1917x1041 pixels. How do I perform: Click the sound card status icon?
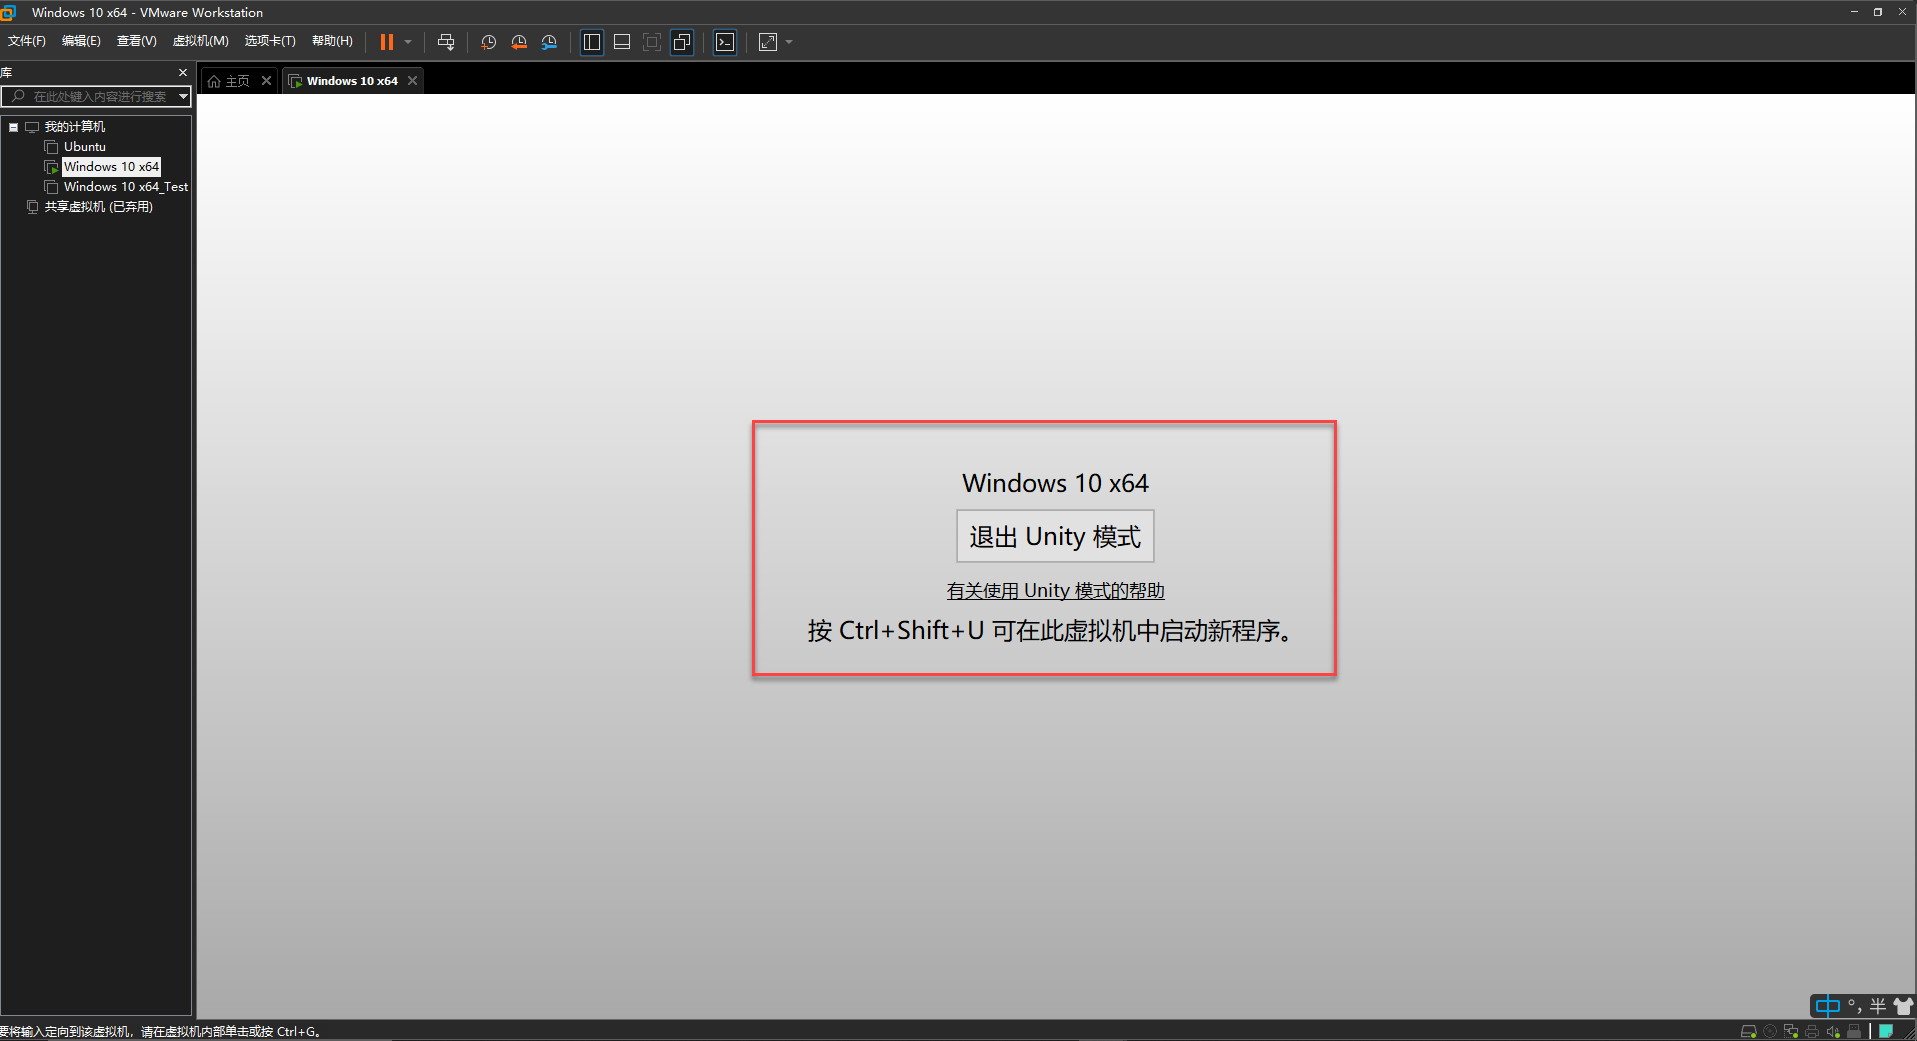[1833, 1032]
